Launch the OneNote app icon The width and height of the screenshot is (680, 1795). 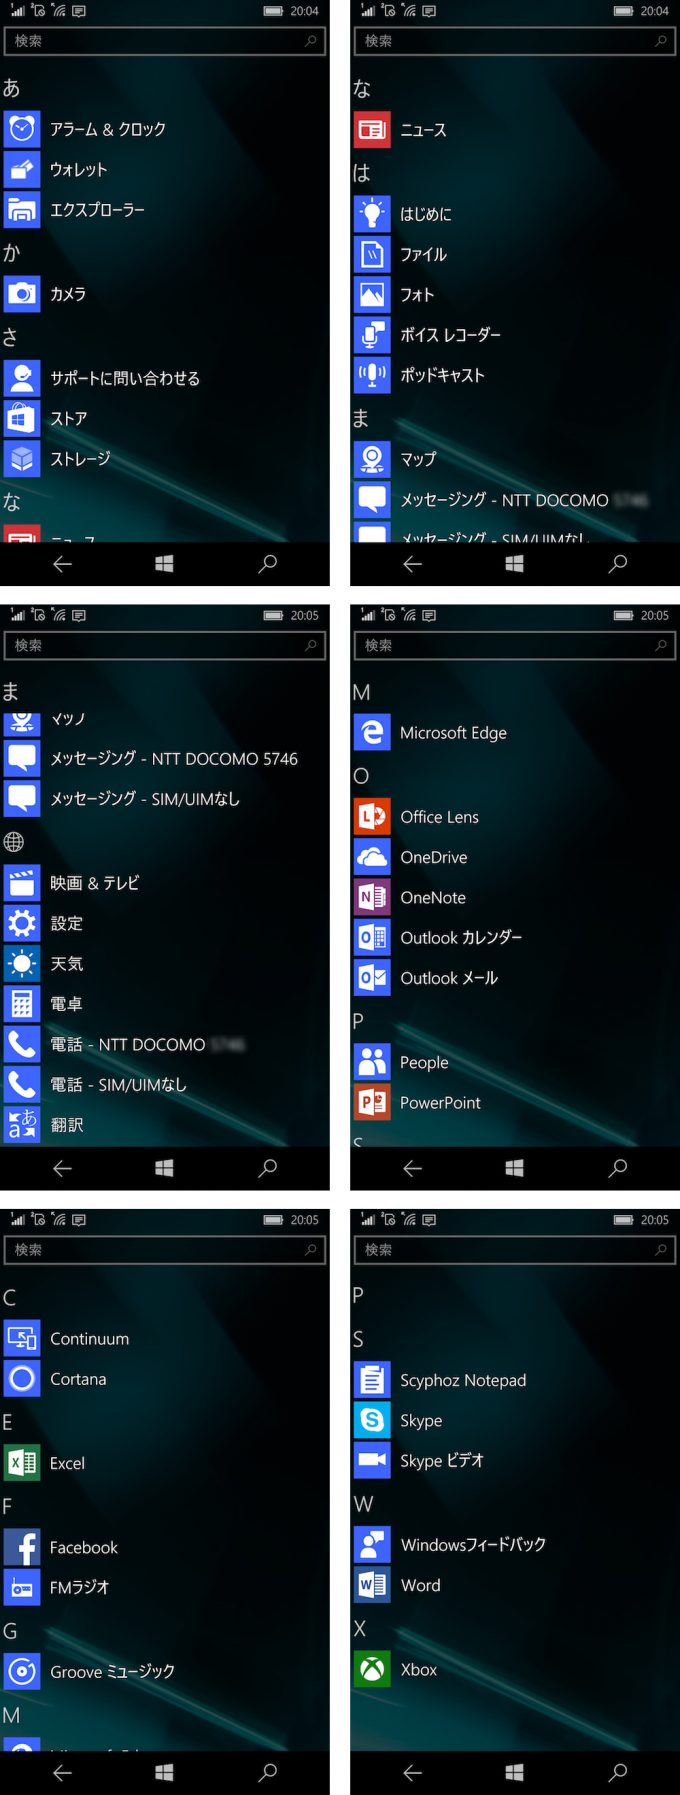[x=372, y=898]
